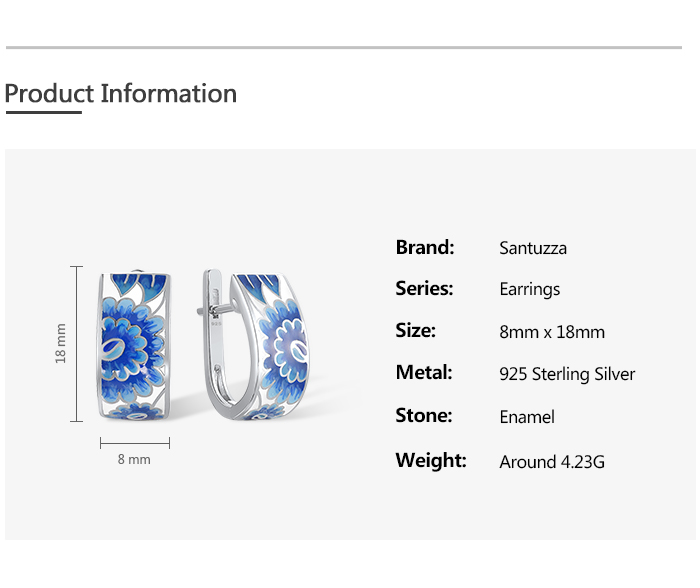
Task: Click the Stone: label
Action: coord(424,416)
